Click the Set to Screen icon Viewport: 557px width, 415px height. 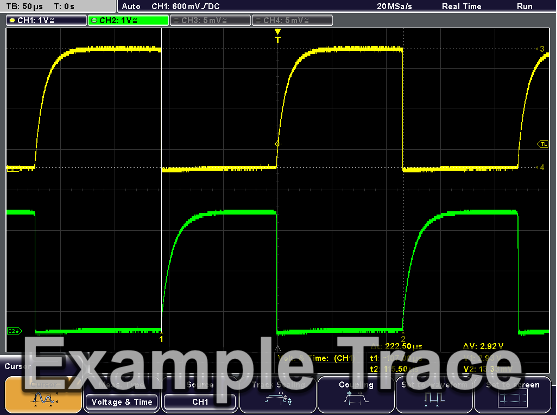pos(512,399)
